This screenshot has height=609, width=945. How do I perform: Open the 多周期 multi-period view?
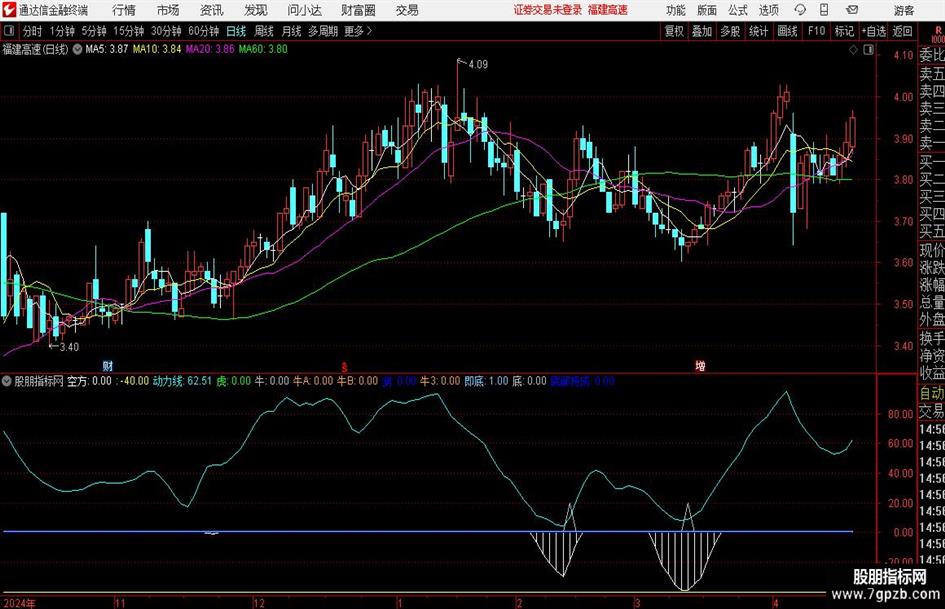coord(322,31)
